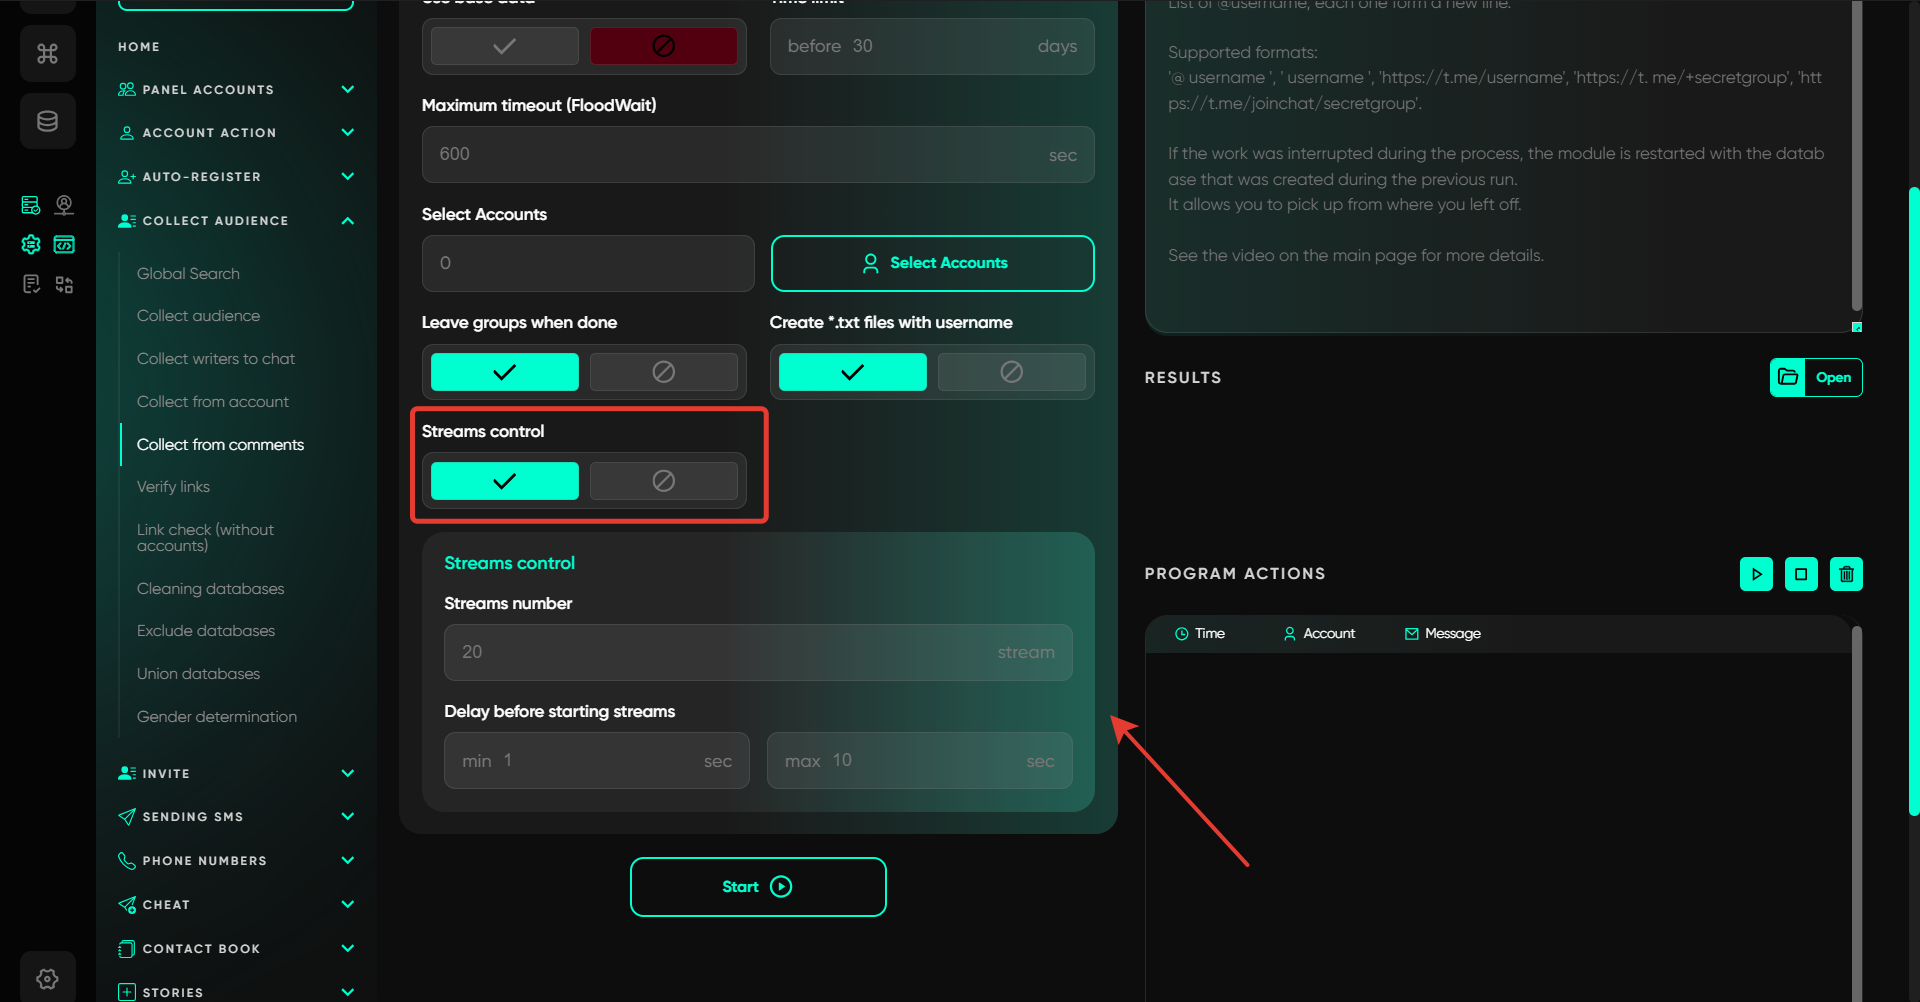
Task: Click the code window icon in left rail
Action: [64, 245]
